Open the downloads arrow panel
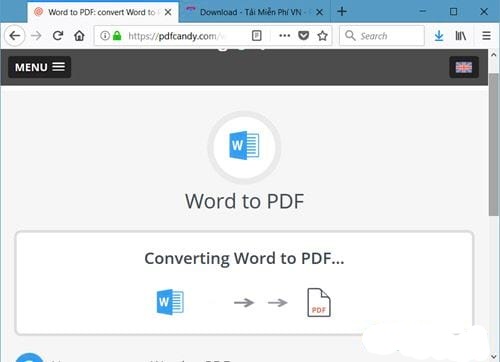500x362 pixels. (439, 35)
